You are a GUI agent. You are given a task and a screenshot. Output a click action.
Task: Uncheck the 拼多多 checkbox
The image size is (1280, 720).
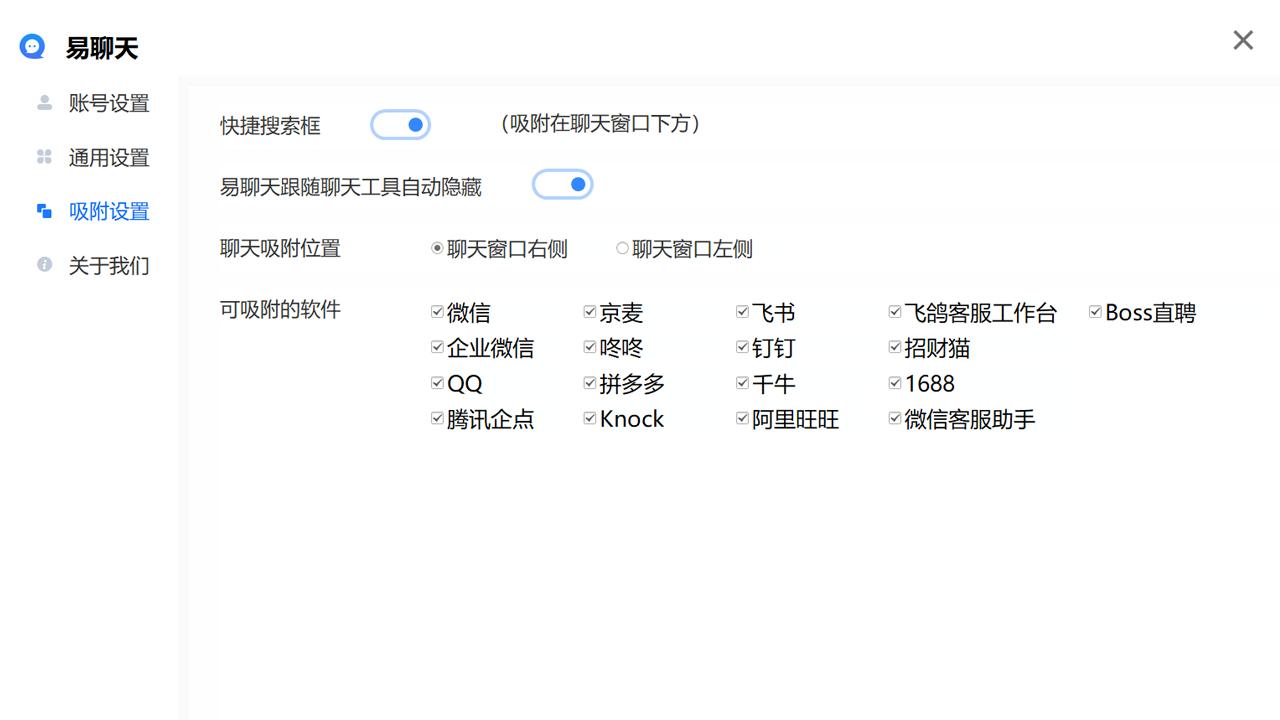click(590, 383)
